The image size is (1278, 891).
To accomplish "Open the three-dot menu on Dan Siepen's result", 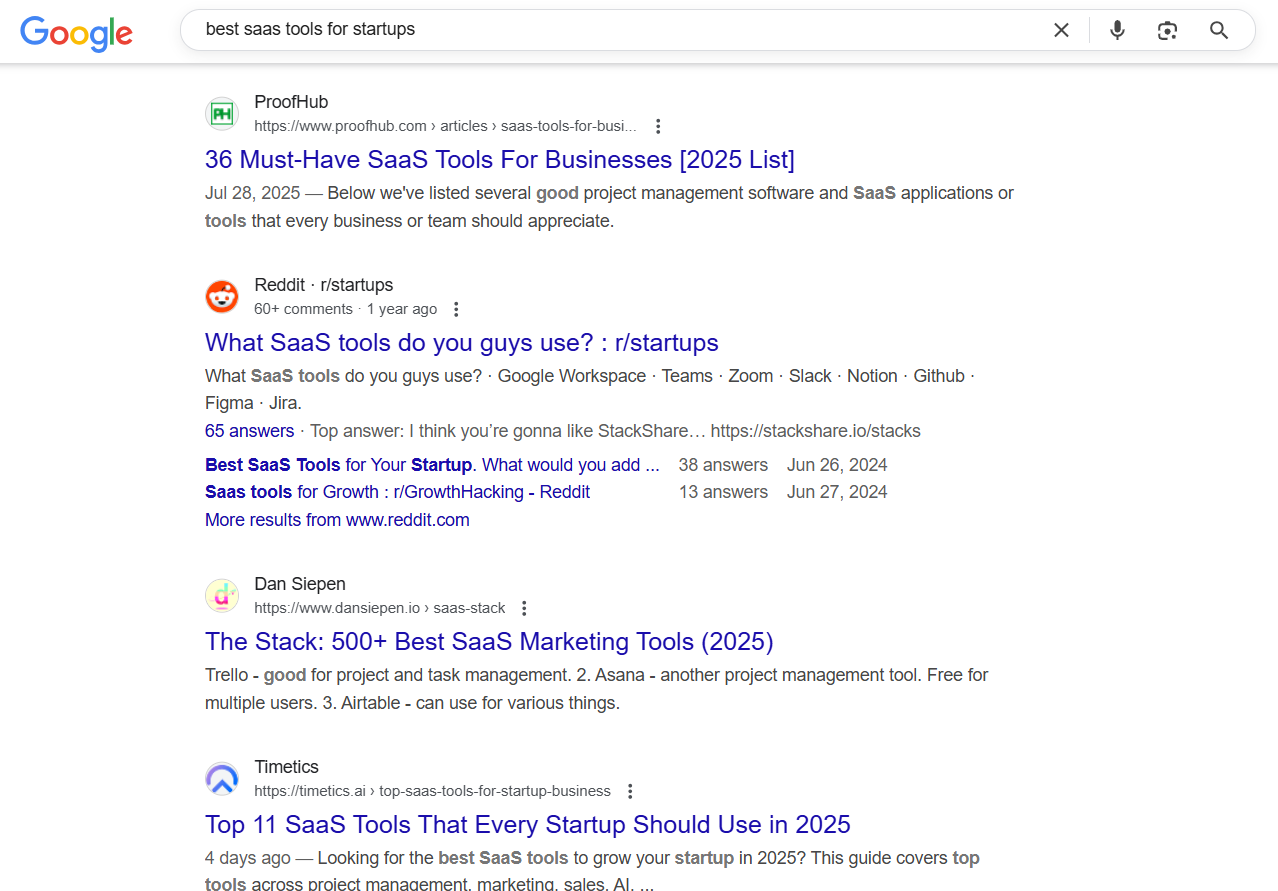I will coord(524,607).
